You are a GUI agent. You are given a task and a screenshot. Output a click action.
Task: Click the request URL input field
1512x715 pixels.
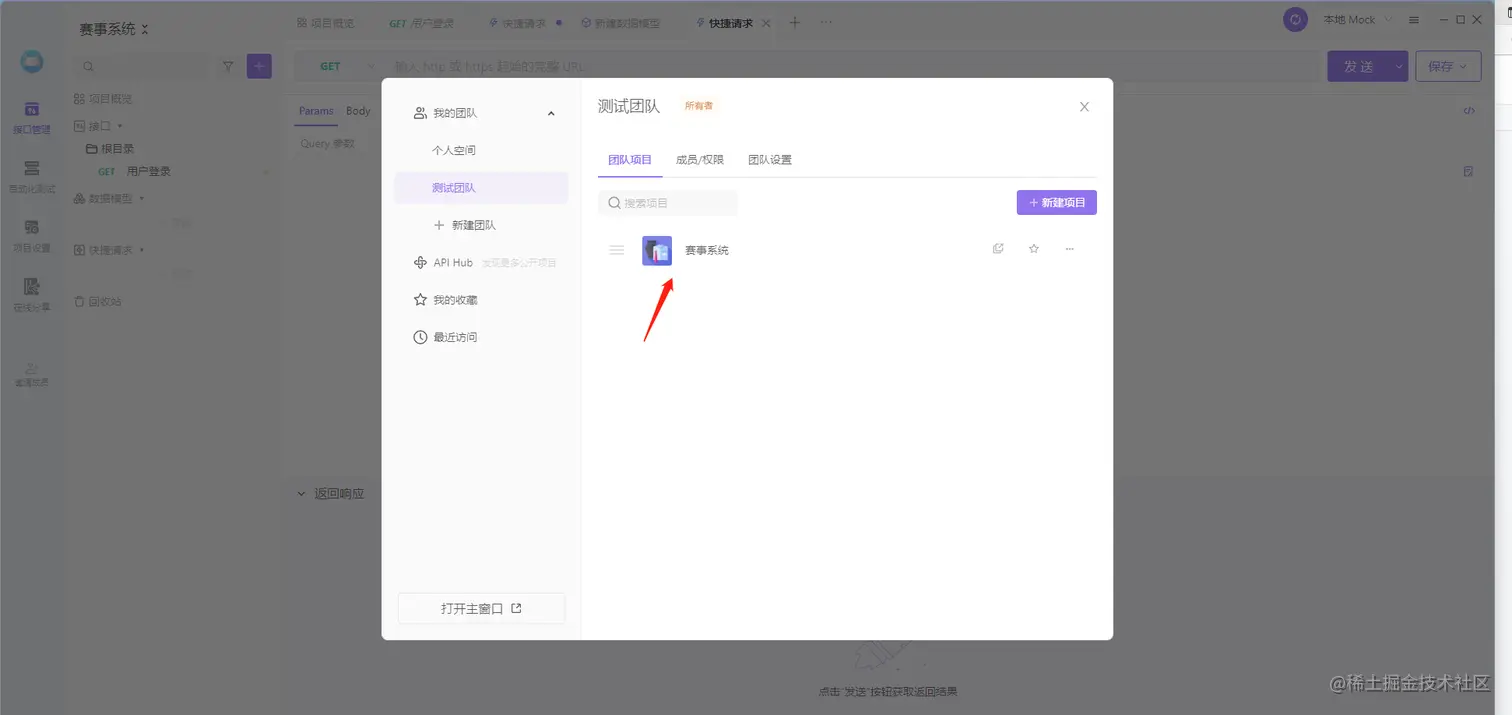pos(850,67)
